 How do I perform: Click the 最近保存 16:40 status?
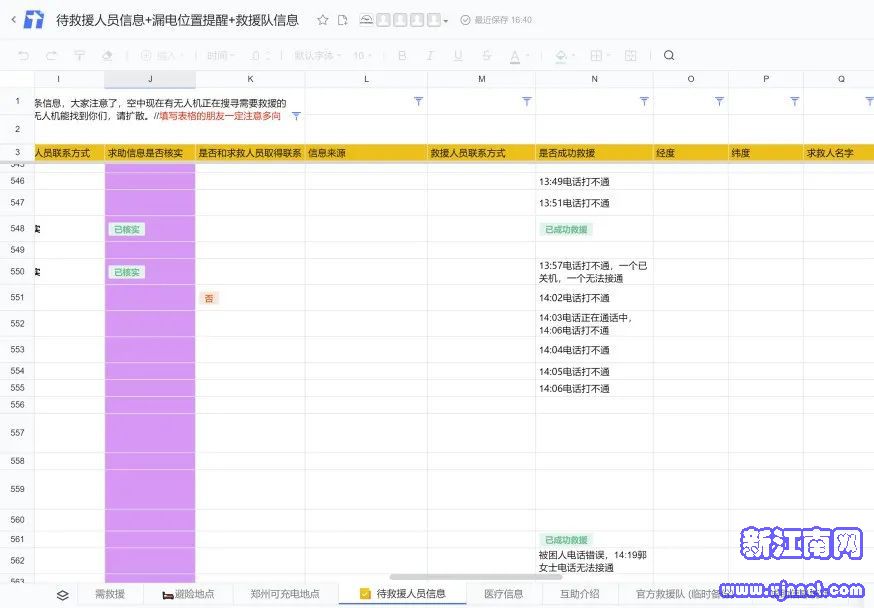click(496, 20)
